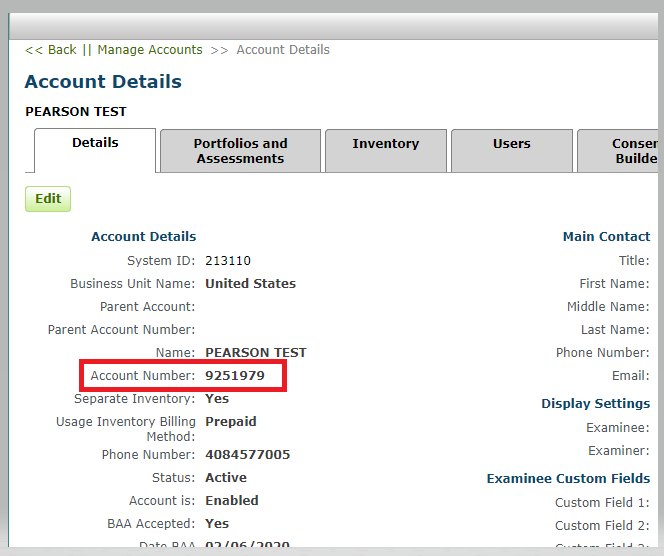
Task: Click the PEARSON TEST title below the heading
Action: point(76,112)
